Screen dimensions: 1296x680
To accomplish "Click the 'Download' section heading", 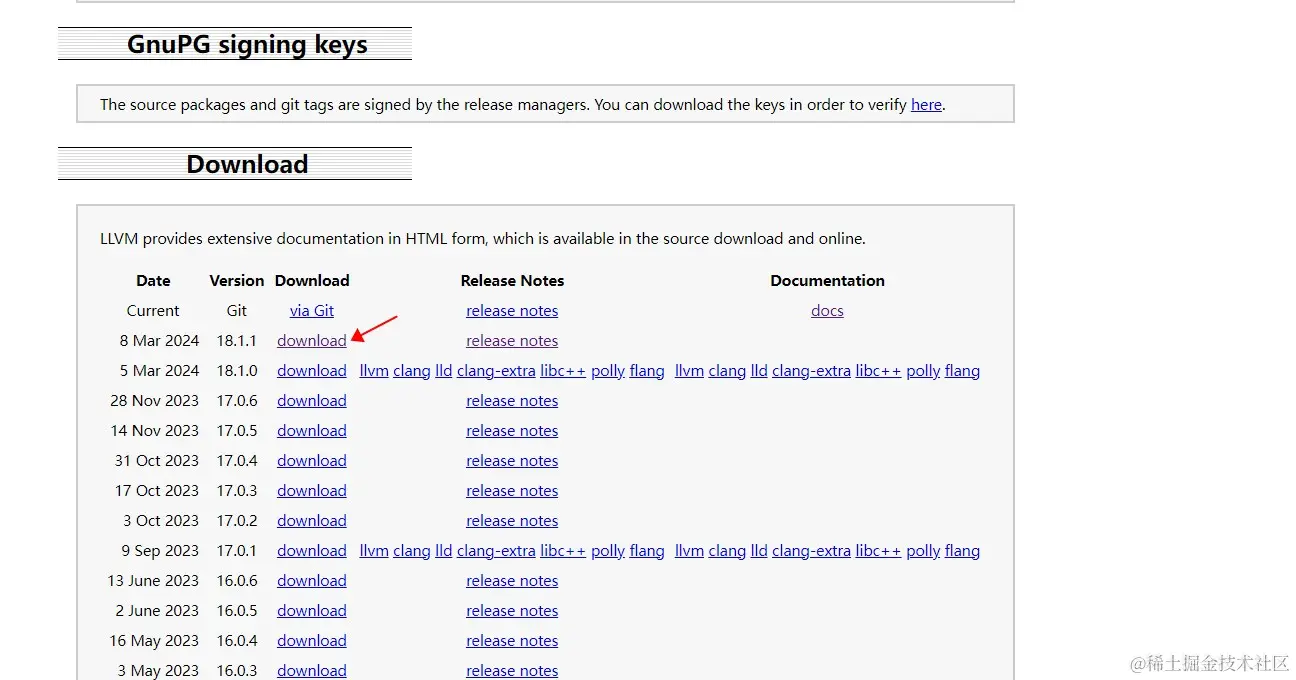I will click(247, 164).
